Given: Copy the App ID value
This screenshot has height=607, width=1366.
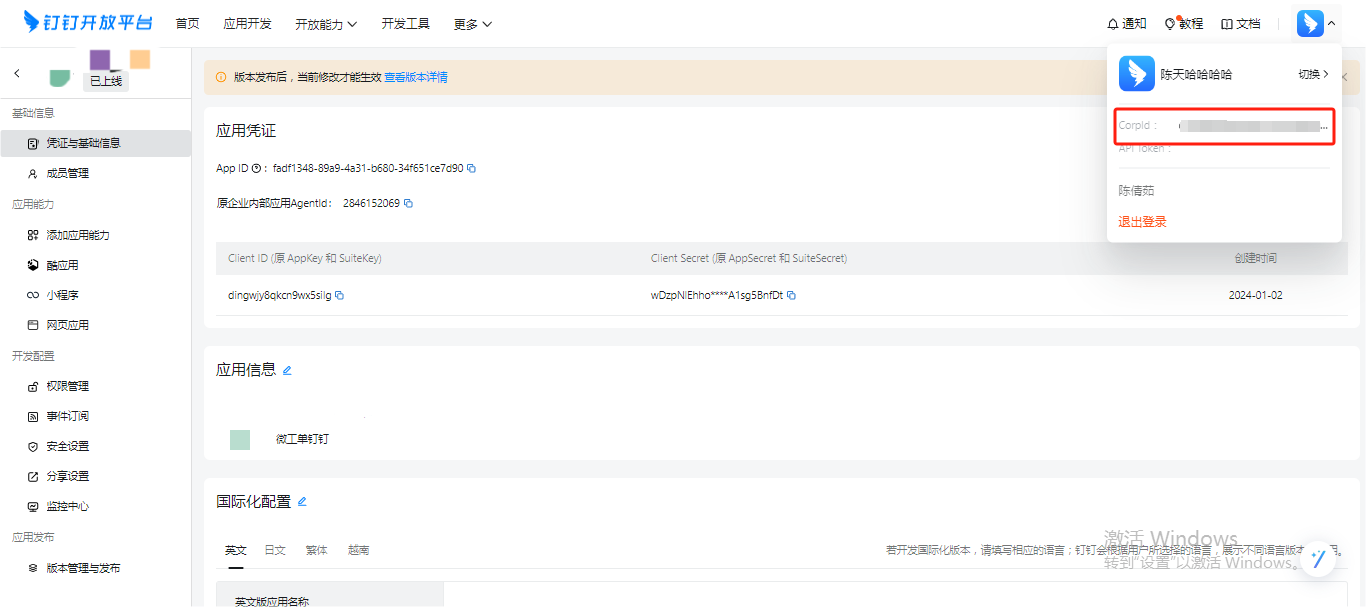Looking at the screenshot, I should pos(472,168).
